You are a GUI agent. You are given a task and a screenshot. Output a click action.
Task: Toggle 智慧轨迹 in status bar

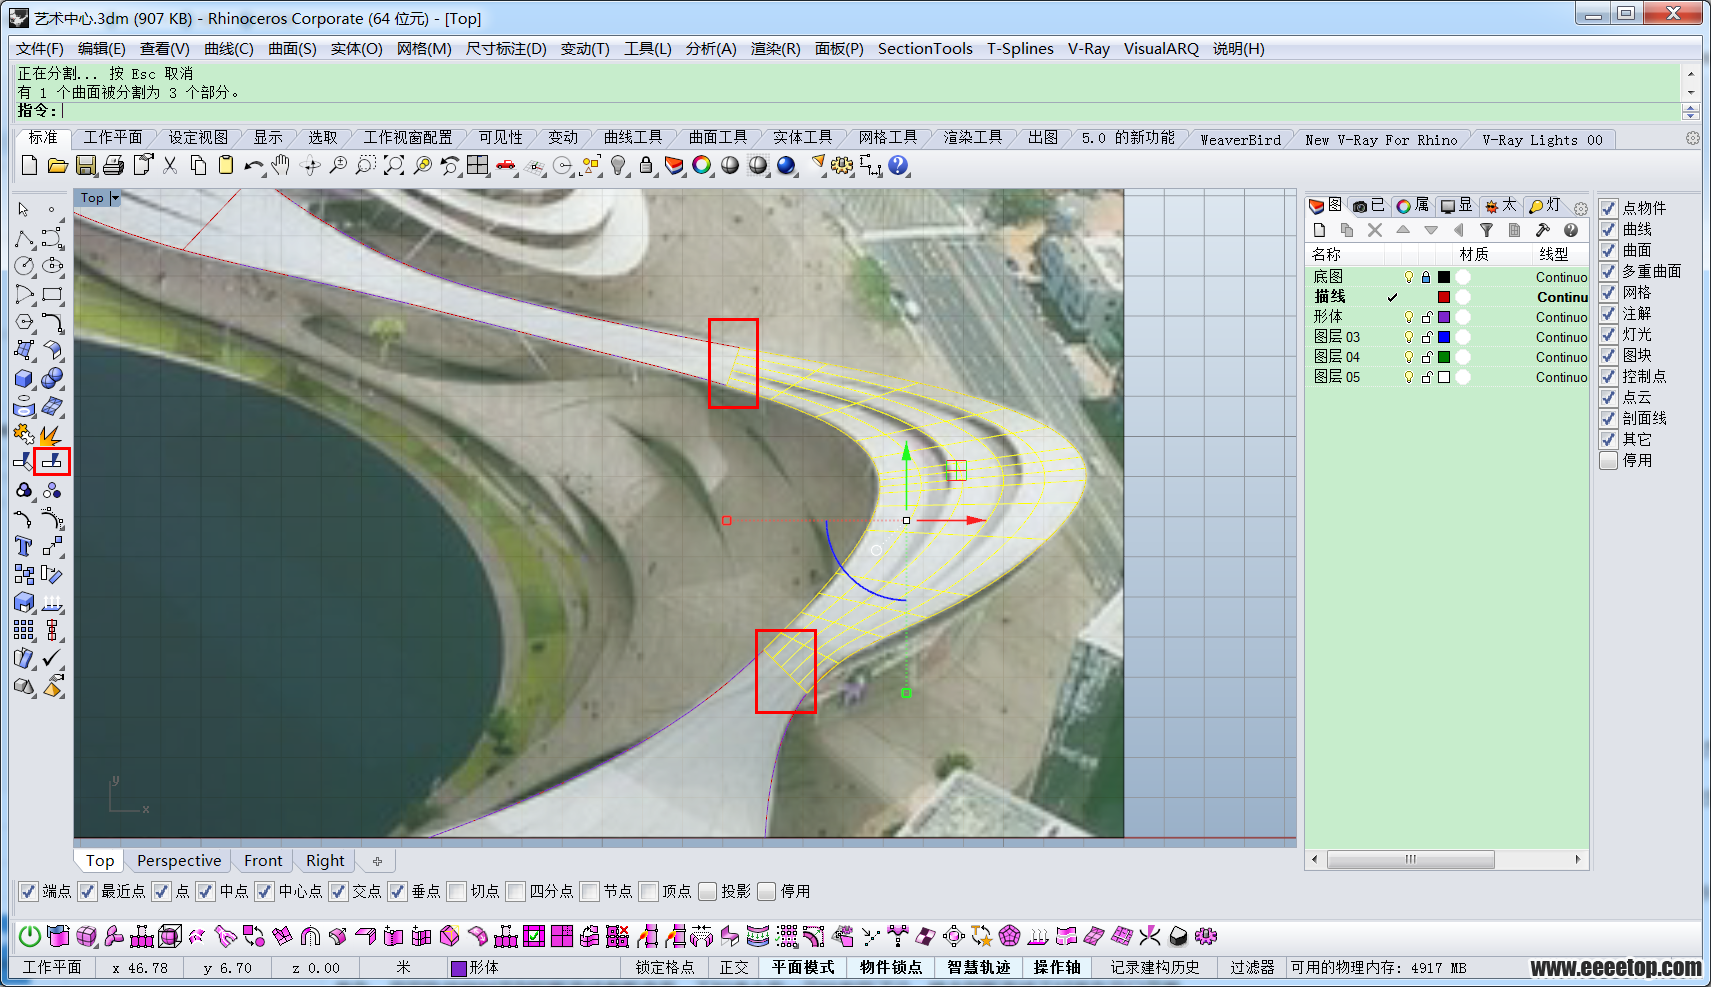(x=978, y=967)
